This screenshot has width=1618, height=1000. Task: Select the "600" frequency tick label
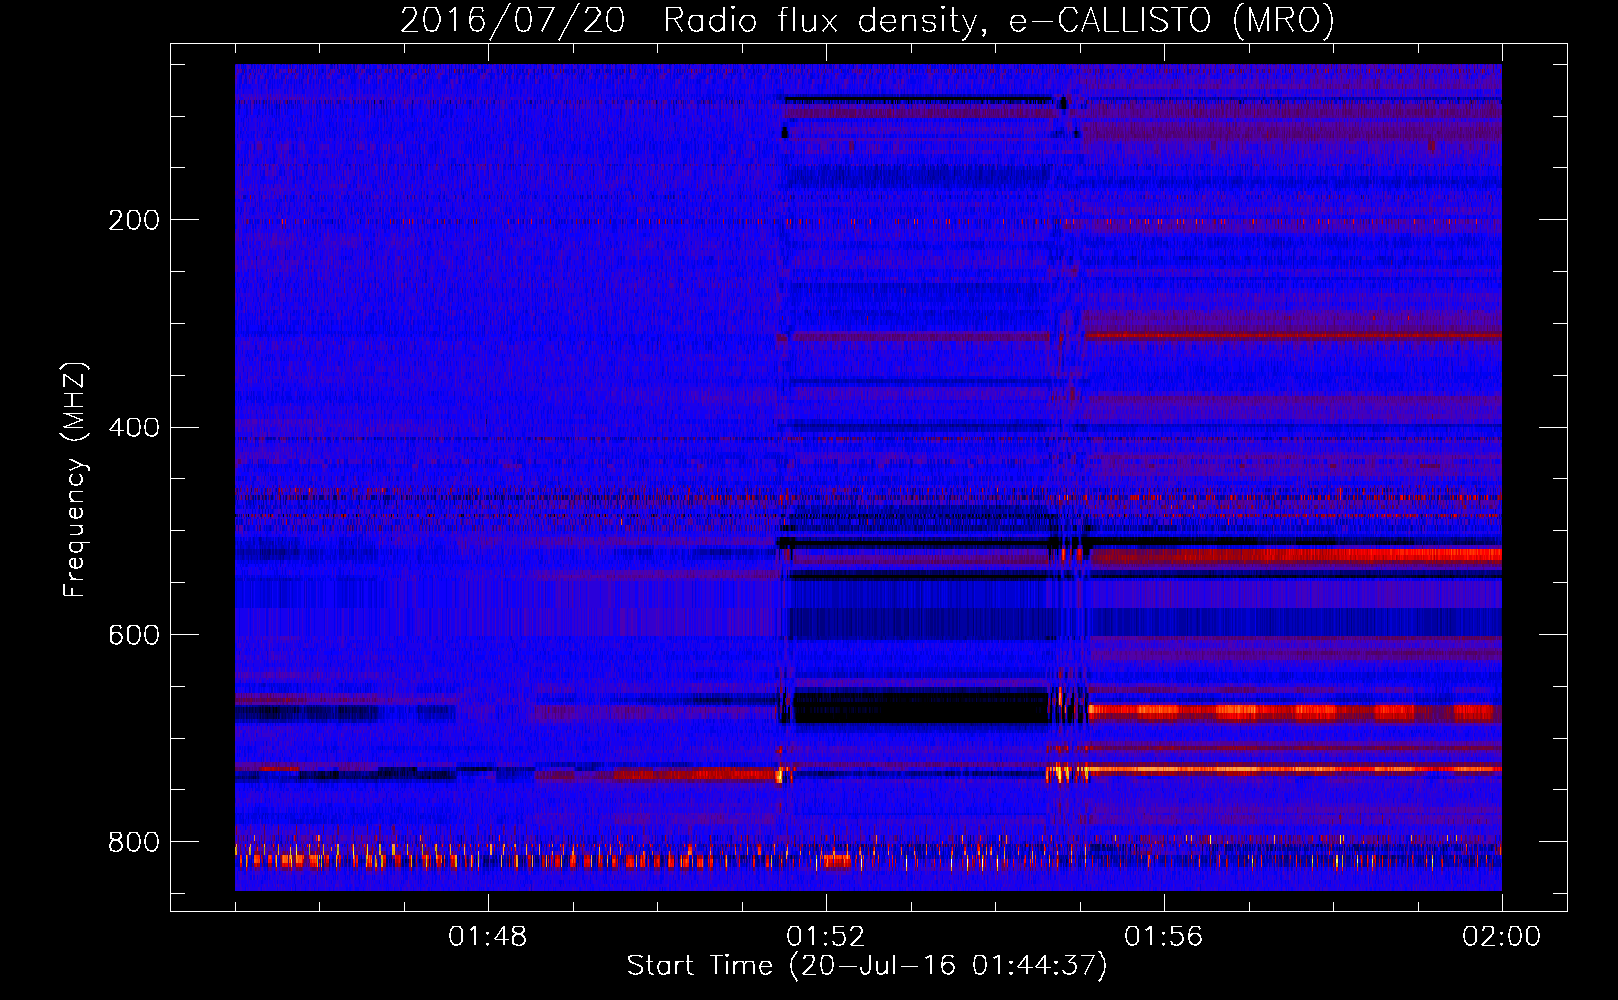[134, 635]
